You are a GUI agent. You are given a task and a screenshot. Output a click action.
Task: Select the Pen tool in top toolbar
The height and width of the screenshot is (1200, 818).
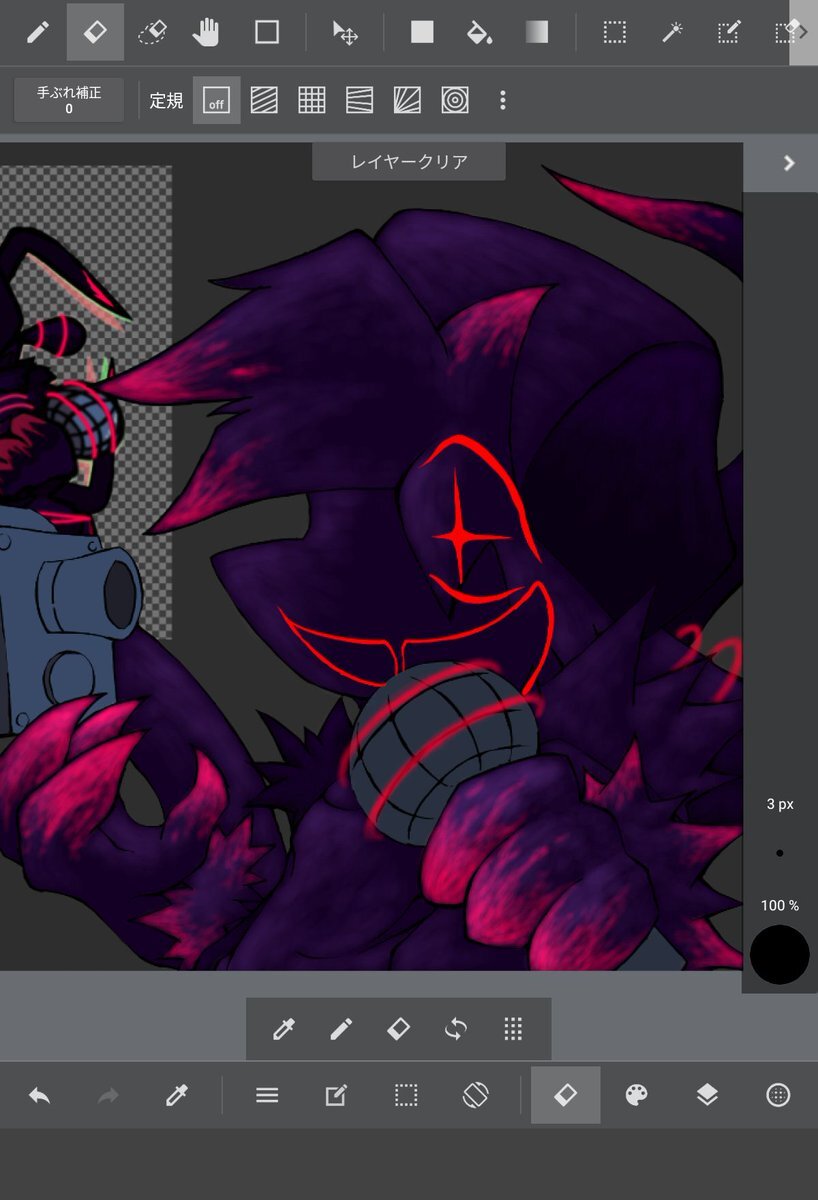(37, 32)
